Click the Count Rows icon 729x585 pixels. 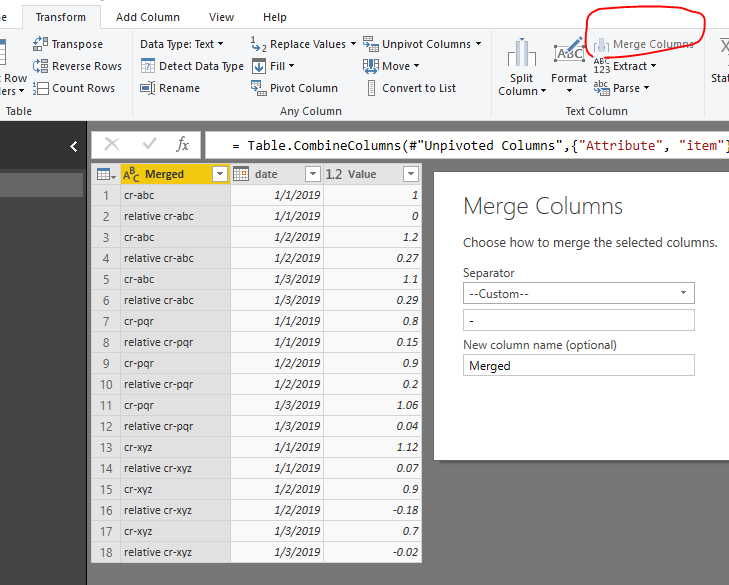(x=40, y=88)
